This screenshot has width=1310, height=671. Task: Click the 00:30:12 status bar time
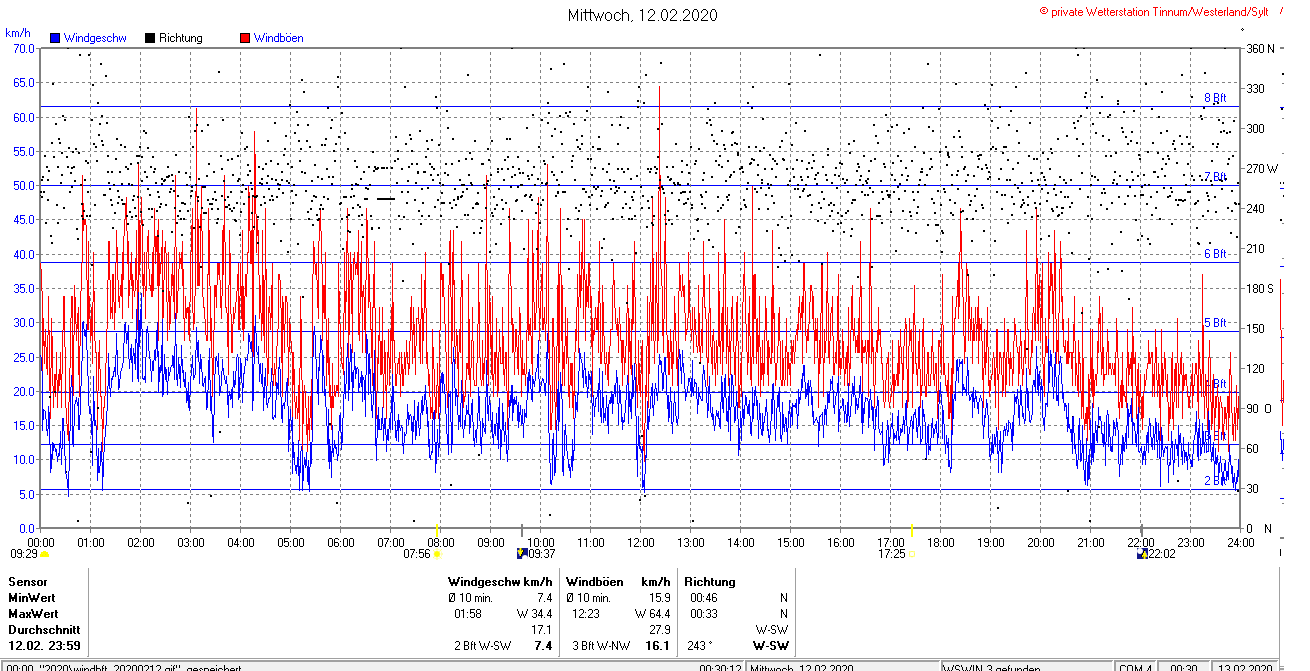(720, 667)
